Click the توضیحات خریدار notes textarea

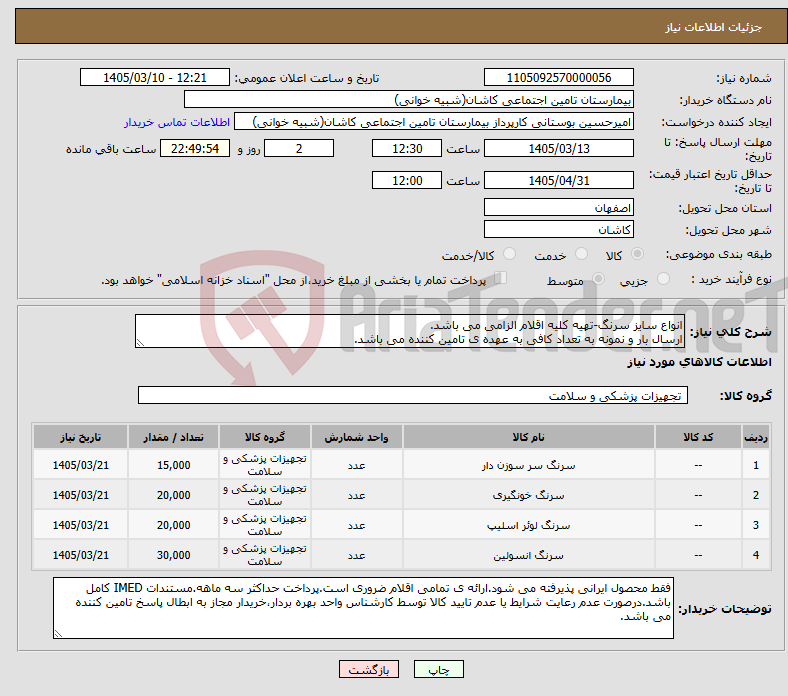(363, 608)
